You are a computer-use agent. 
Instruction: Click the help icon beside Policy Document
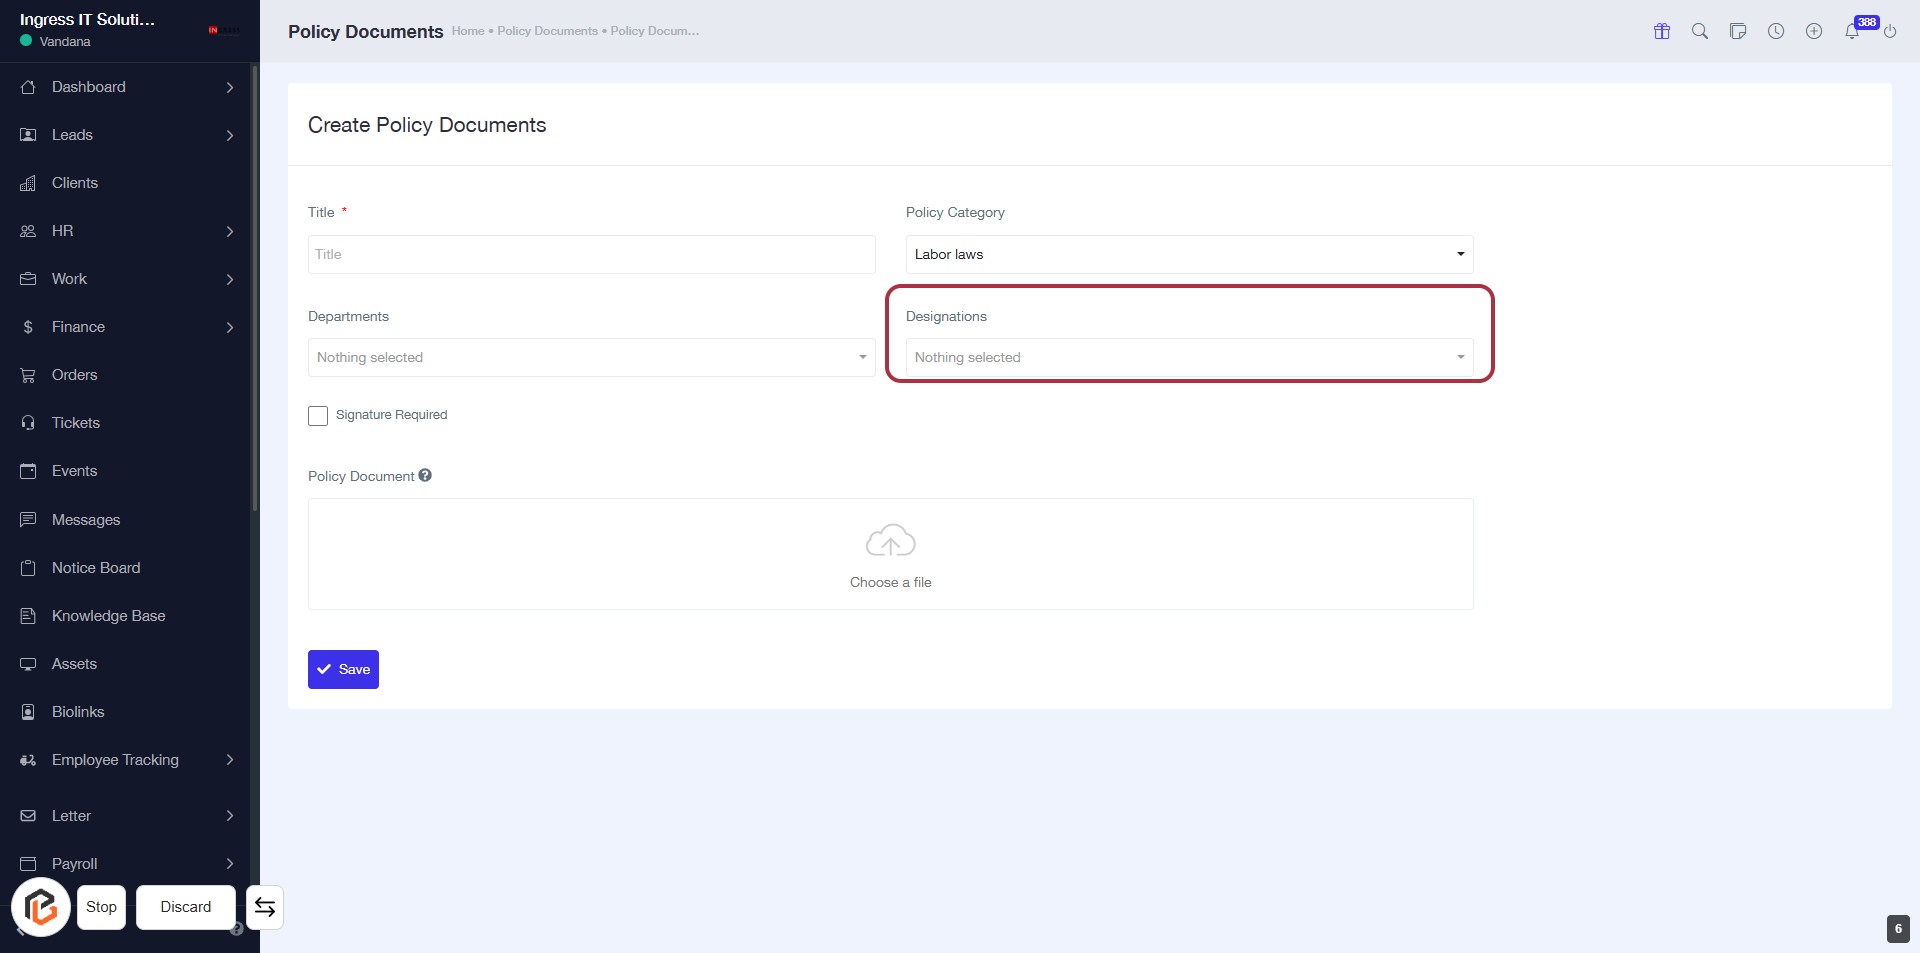[425, 476]
